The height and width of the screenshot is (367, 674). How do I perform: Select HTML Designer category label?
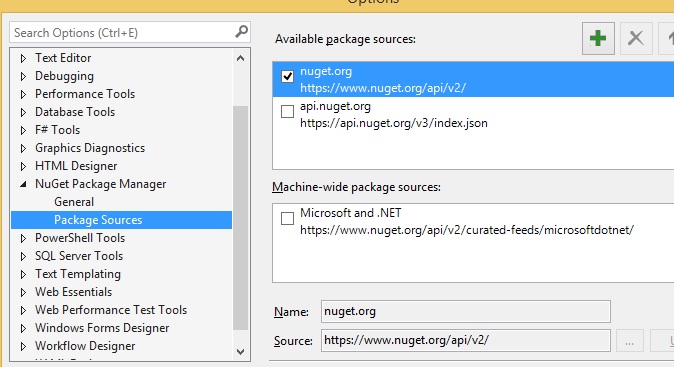[76, 166]
